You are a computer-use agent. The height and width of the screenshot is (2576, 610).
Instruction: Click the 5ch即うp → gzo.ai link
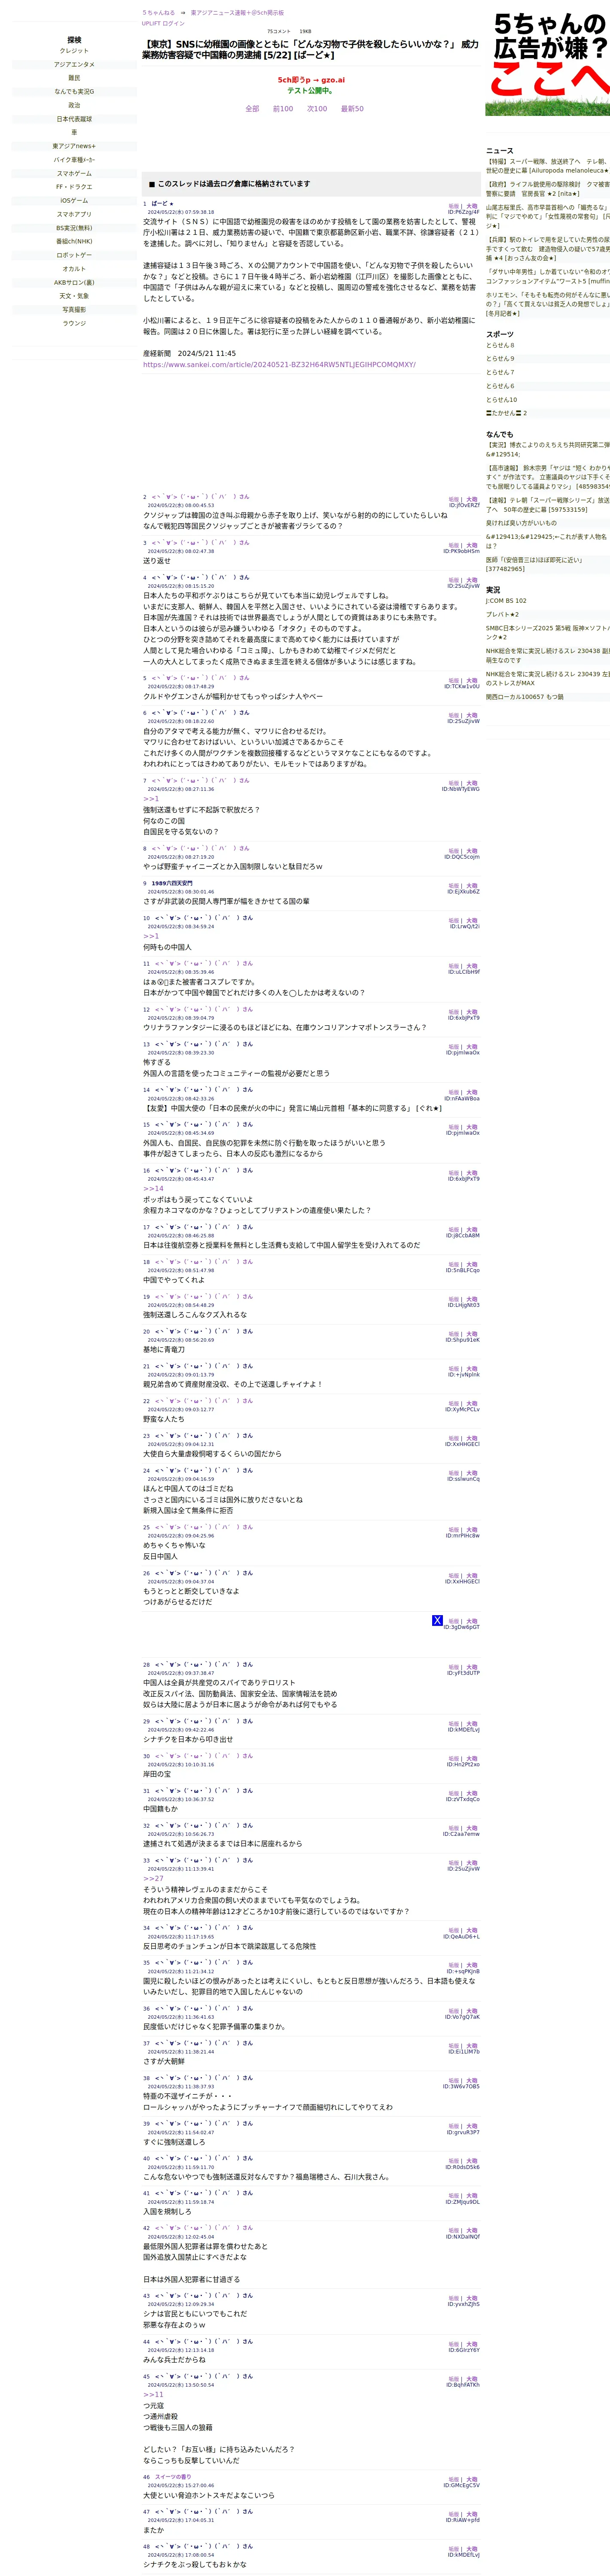point(311,80)
